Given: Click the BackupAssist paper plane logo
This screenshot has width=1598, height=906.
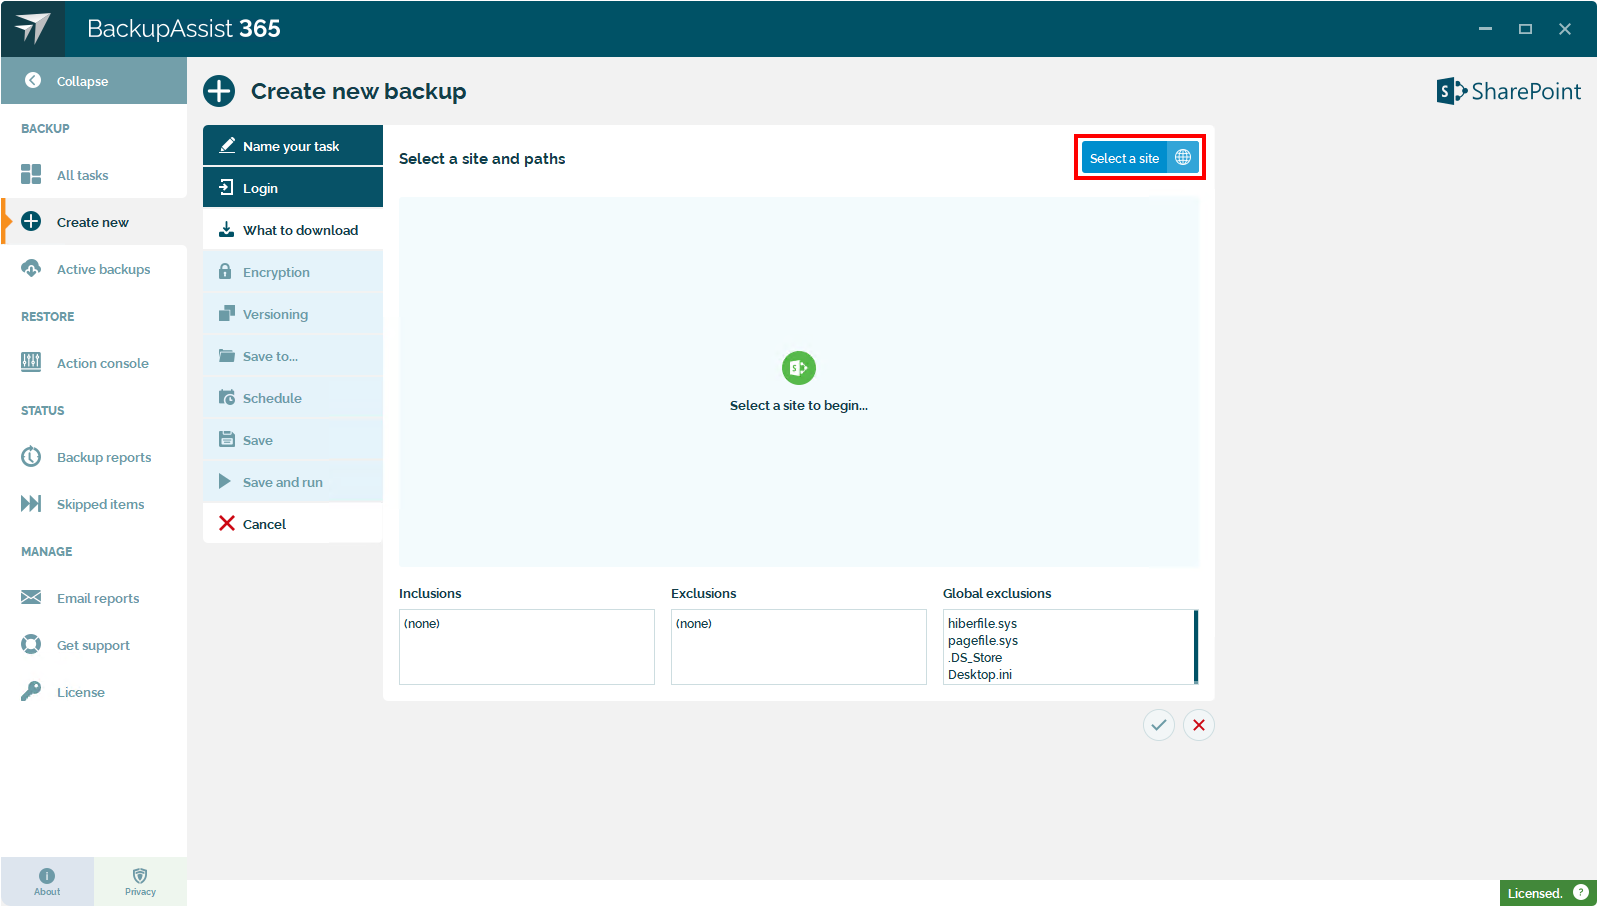Looking at the screenshot, I should (x=33, y=28).
